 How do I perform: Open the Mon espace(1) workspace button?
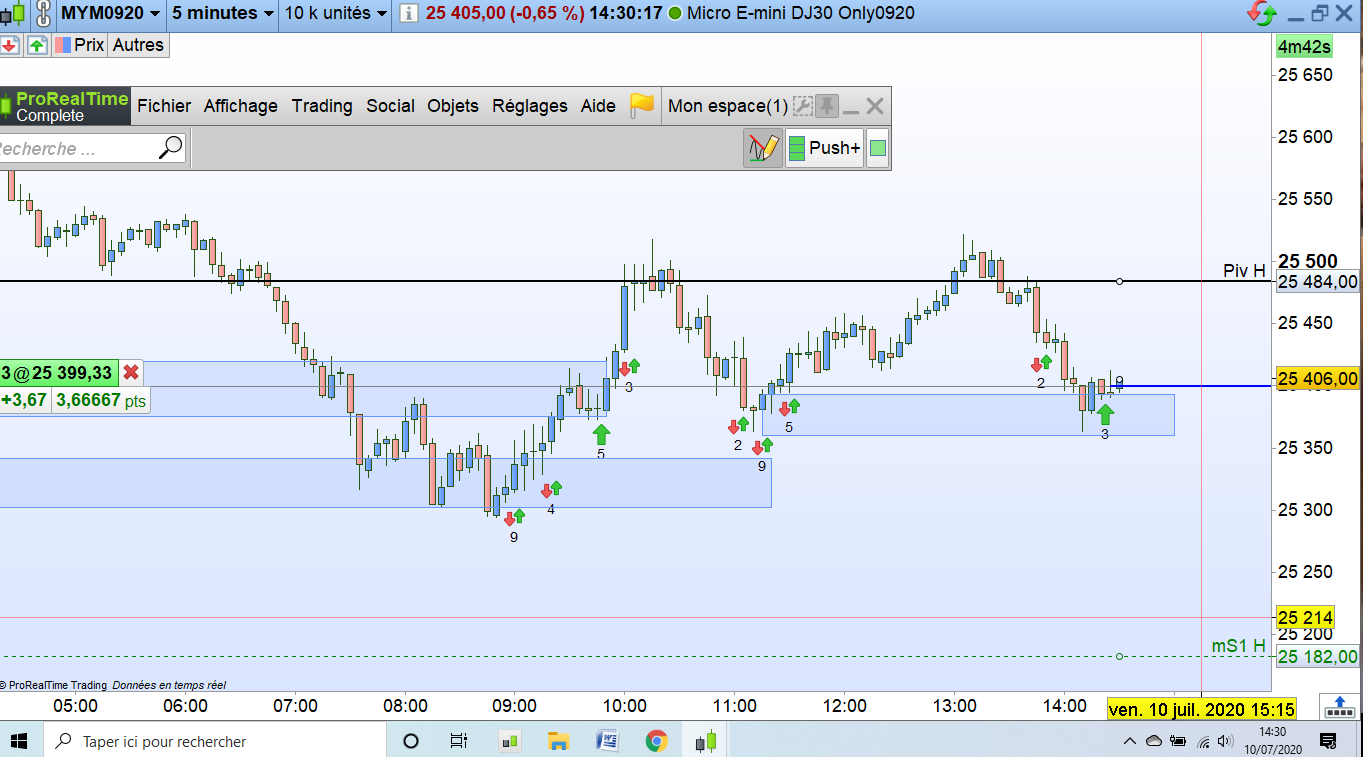click(727, 106)
